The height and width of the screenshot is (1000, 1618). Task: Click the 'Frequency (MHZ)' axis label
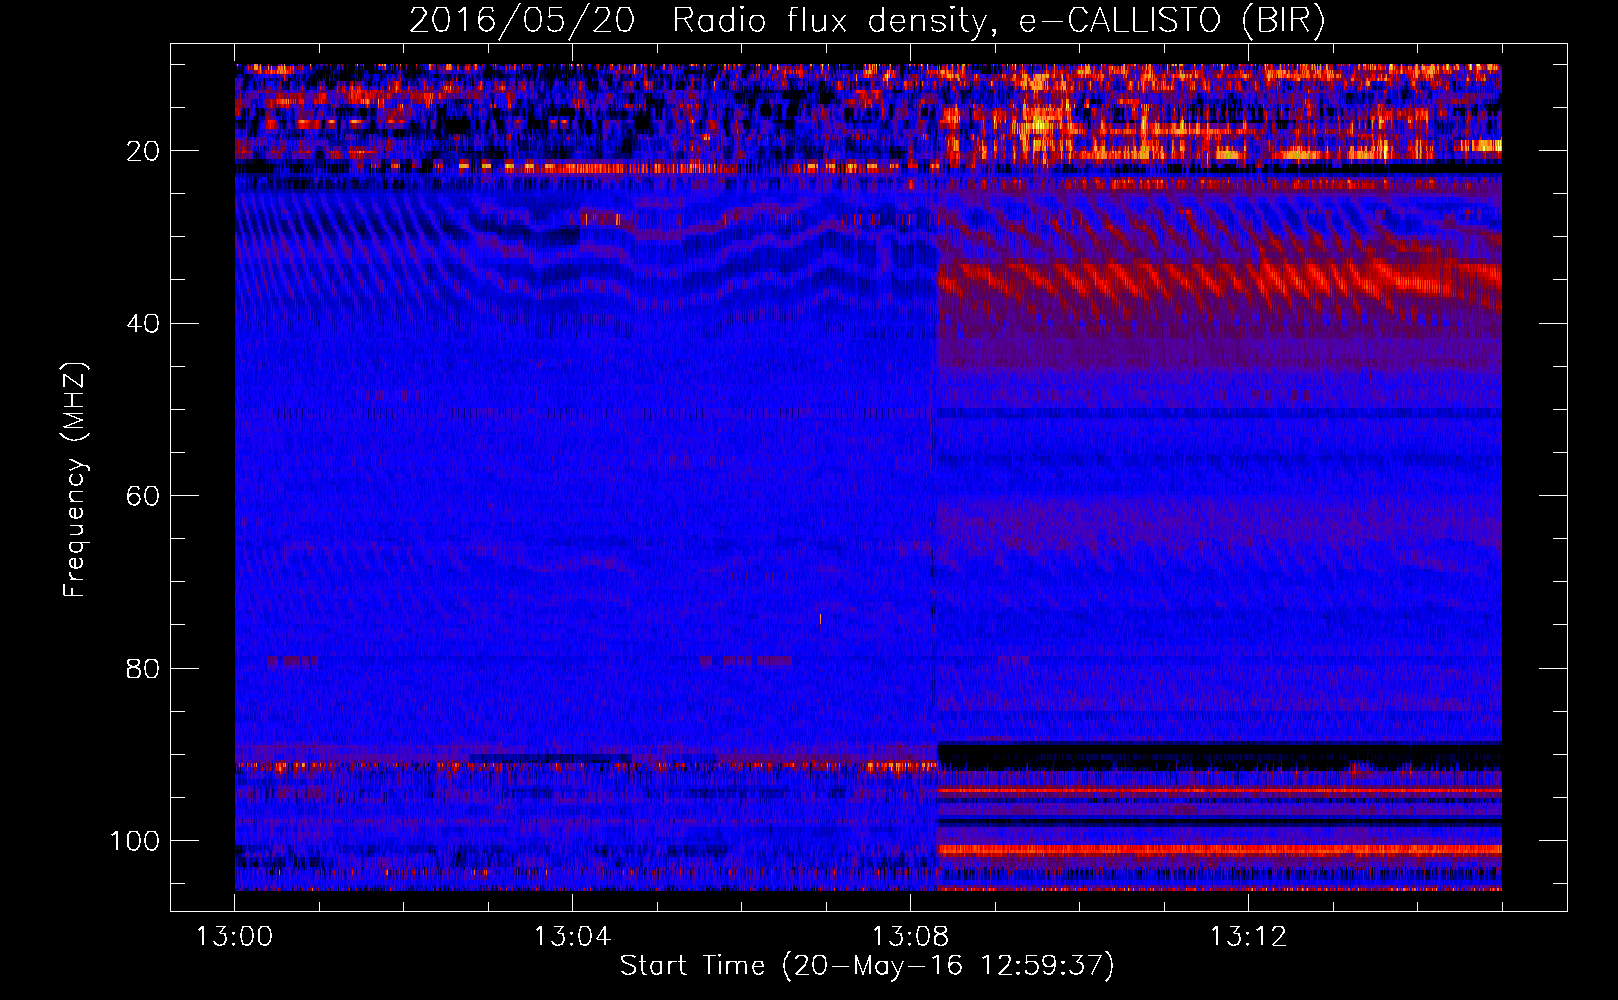click(75, 480)
